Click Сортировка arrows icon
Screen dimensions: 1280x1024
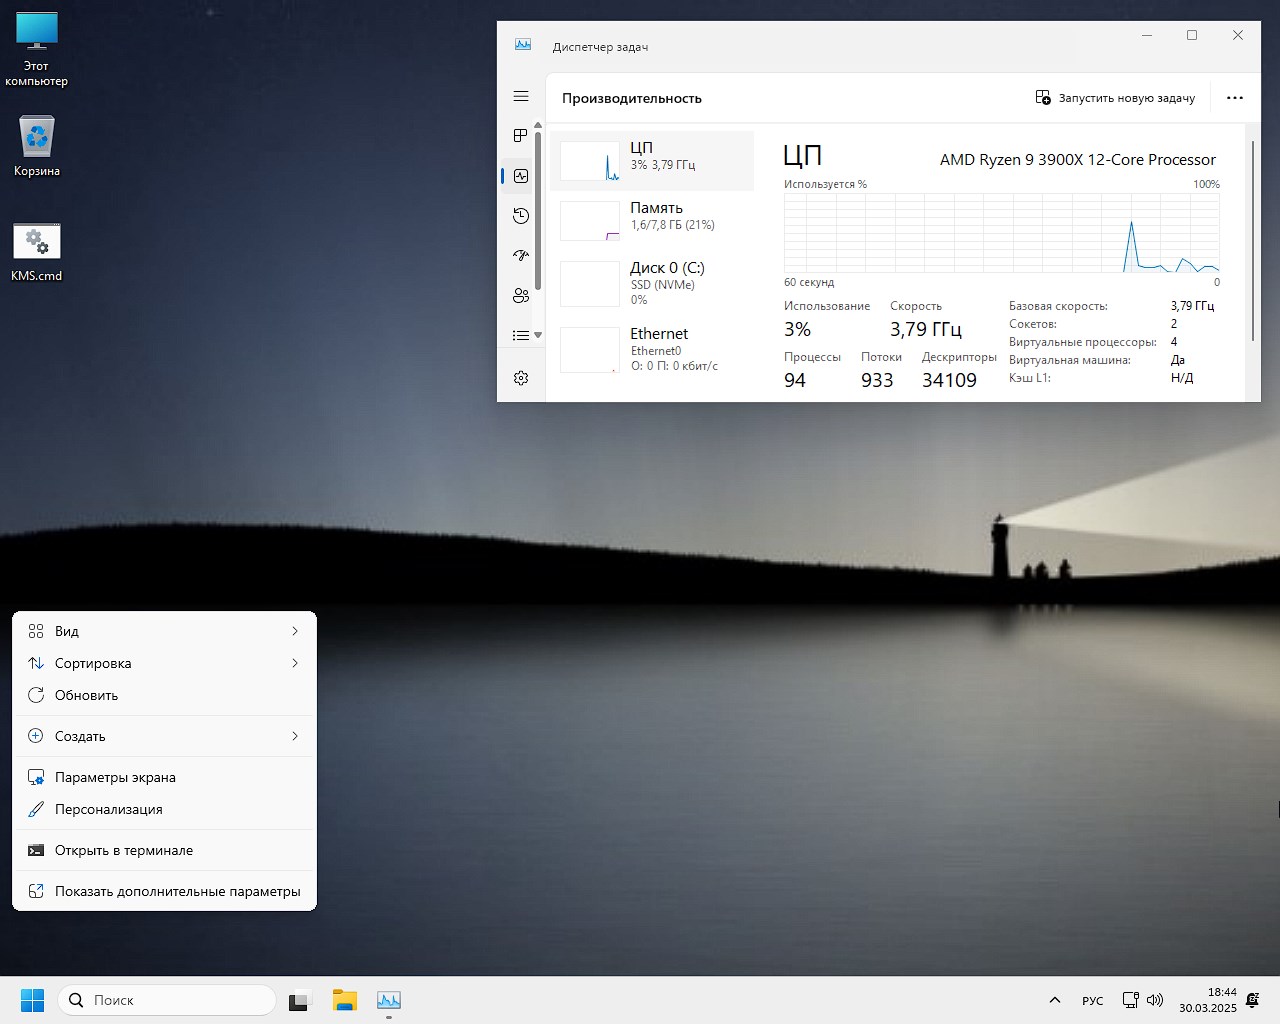click(x=36, y=663)
